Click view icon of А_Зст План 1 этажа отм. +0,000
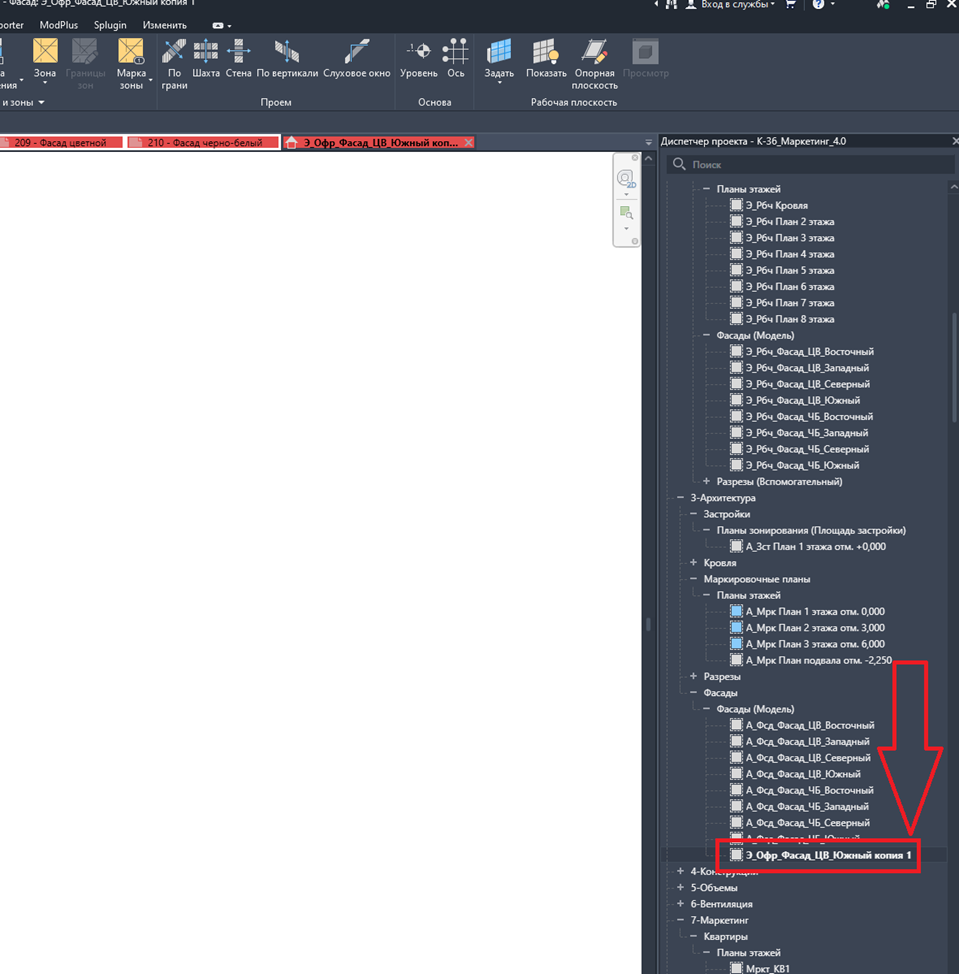Image resolution: width=959 pixels, height=974 pixels. pos(736,546)
